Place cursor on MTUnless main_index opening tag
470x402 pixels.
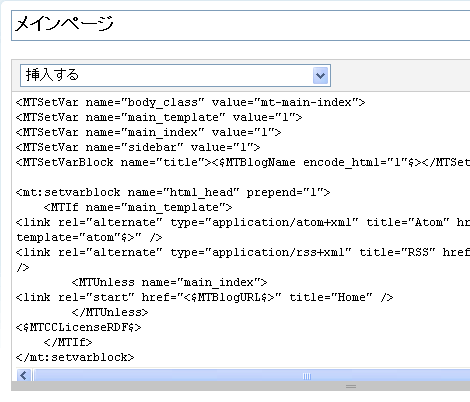(169, 282)
